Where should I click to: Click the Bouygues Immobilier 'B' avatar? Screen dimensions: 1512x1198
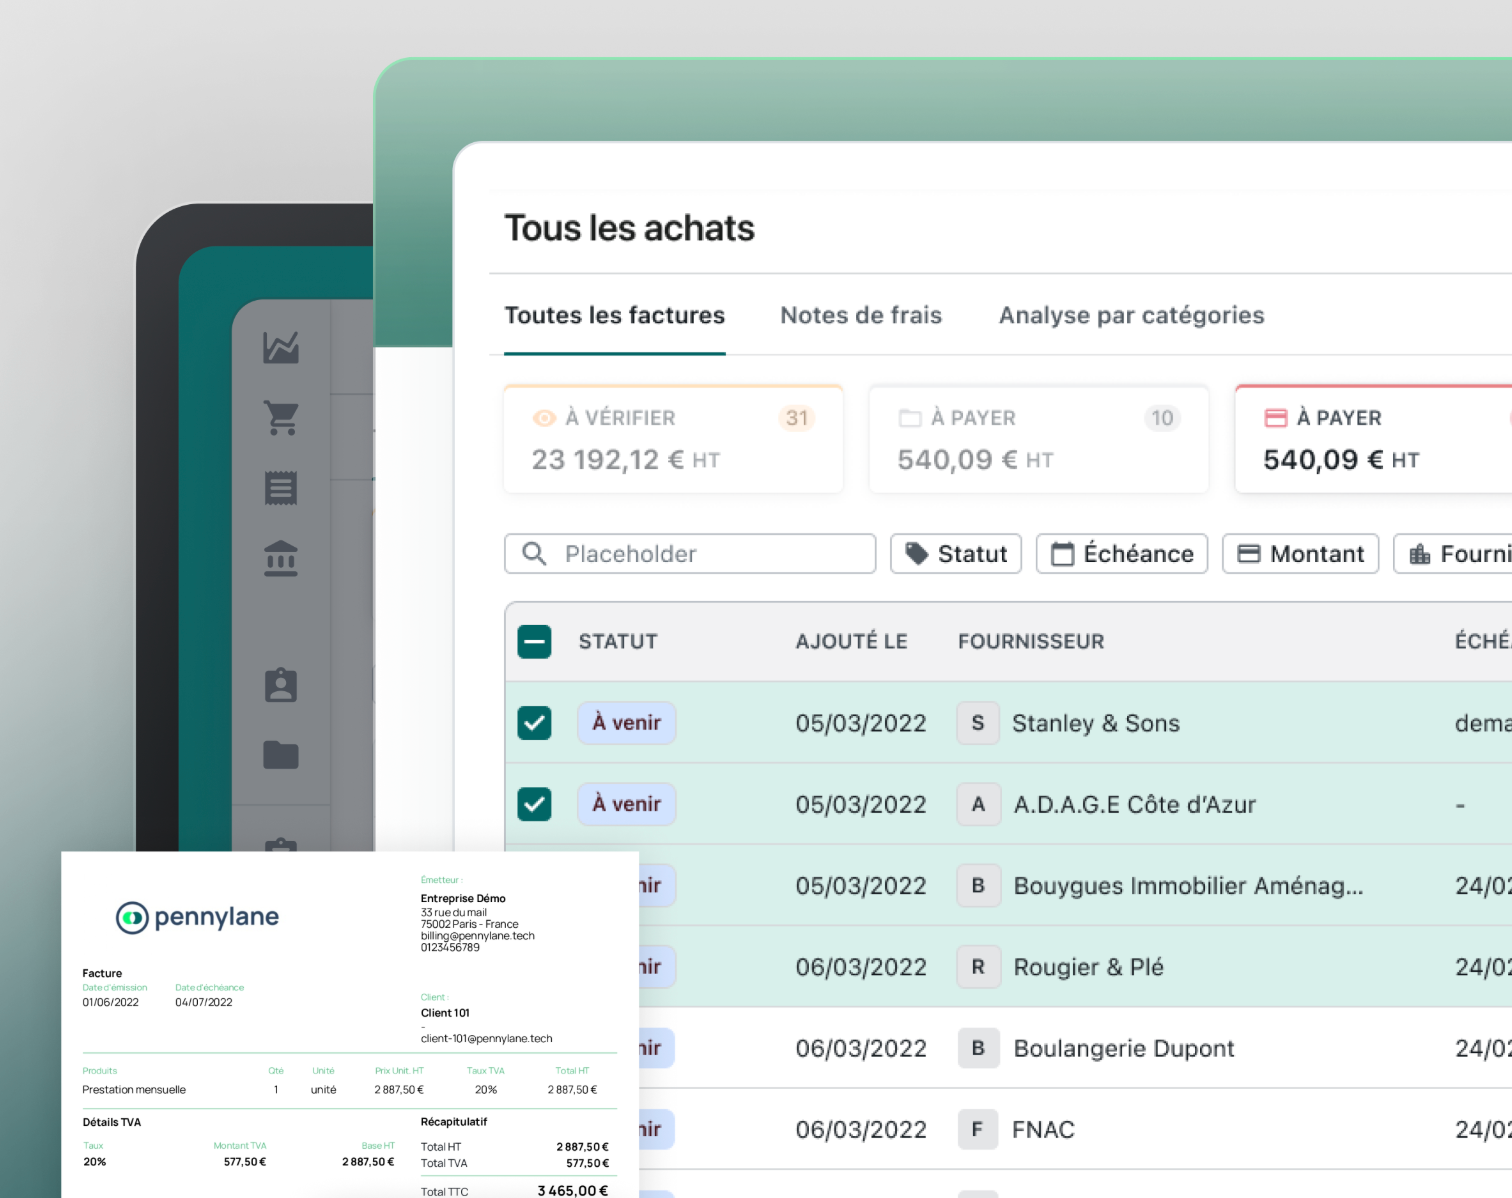pyautogui.click(x=978, y=885)
